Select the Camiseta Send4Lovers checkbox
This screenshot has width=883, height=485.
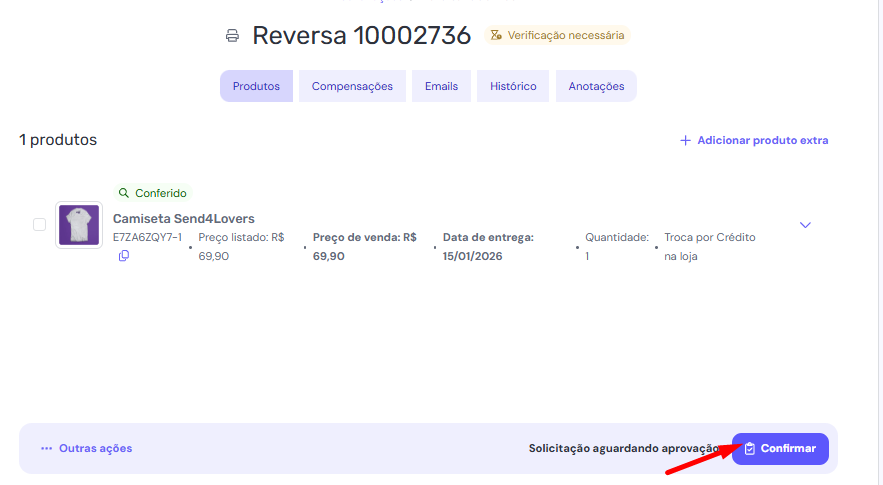pos(40,225)
